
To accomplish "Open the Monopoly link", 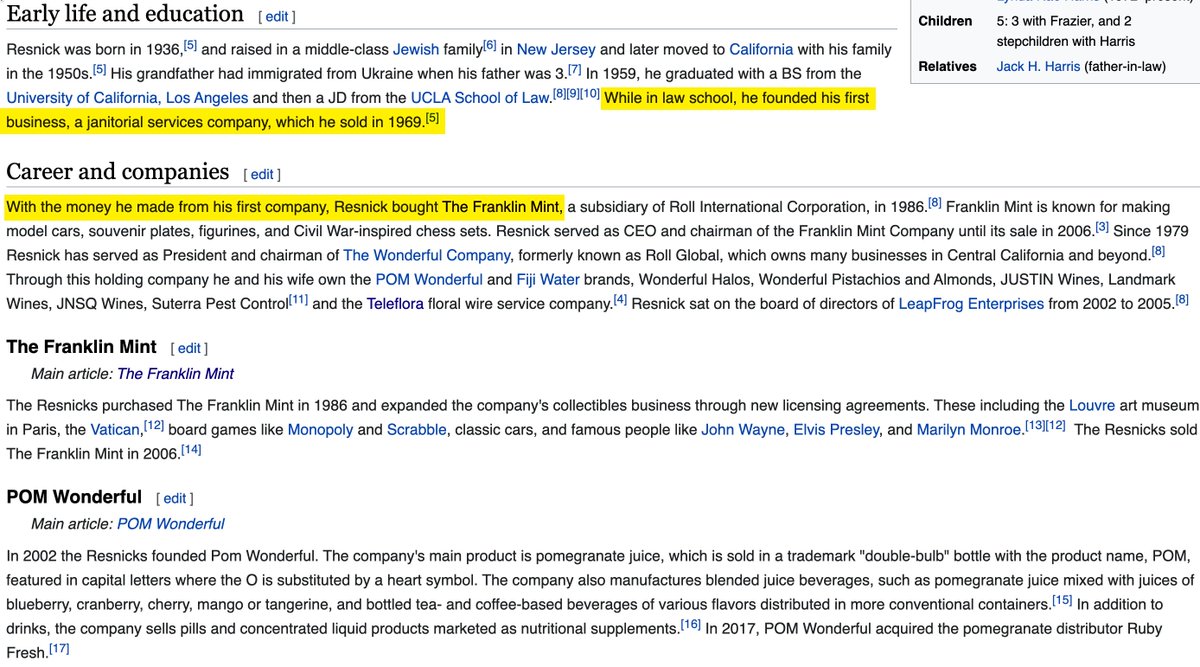I will point(320,430).
